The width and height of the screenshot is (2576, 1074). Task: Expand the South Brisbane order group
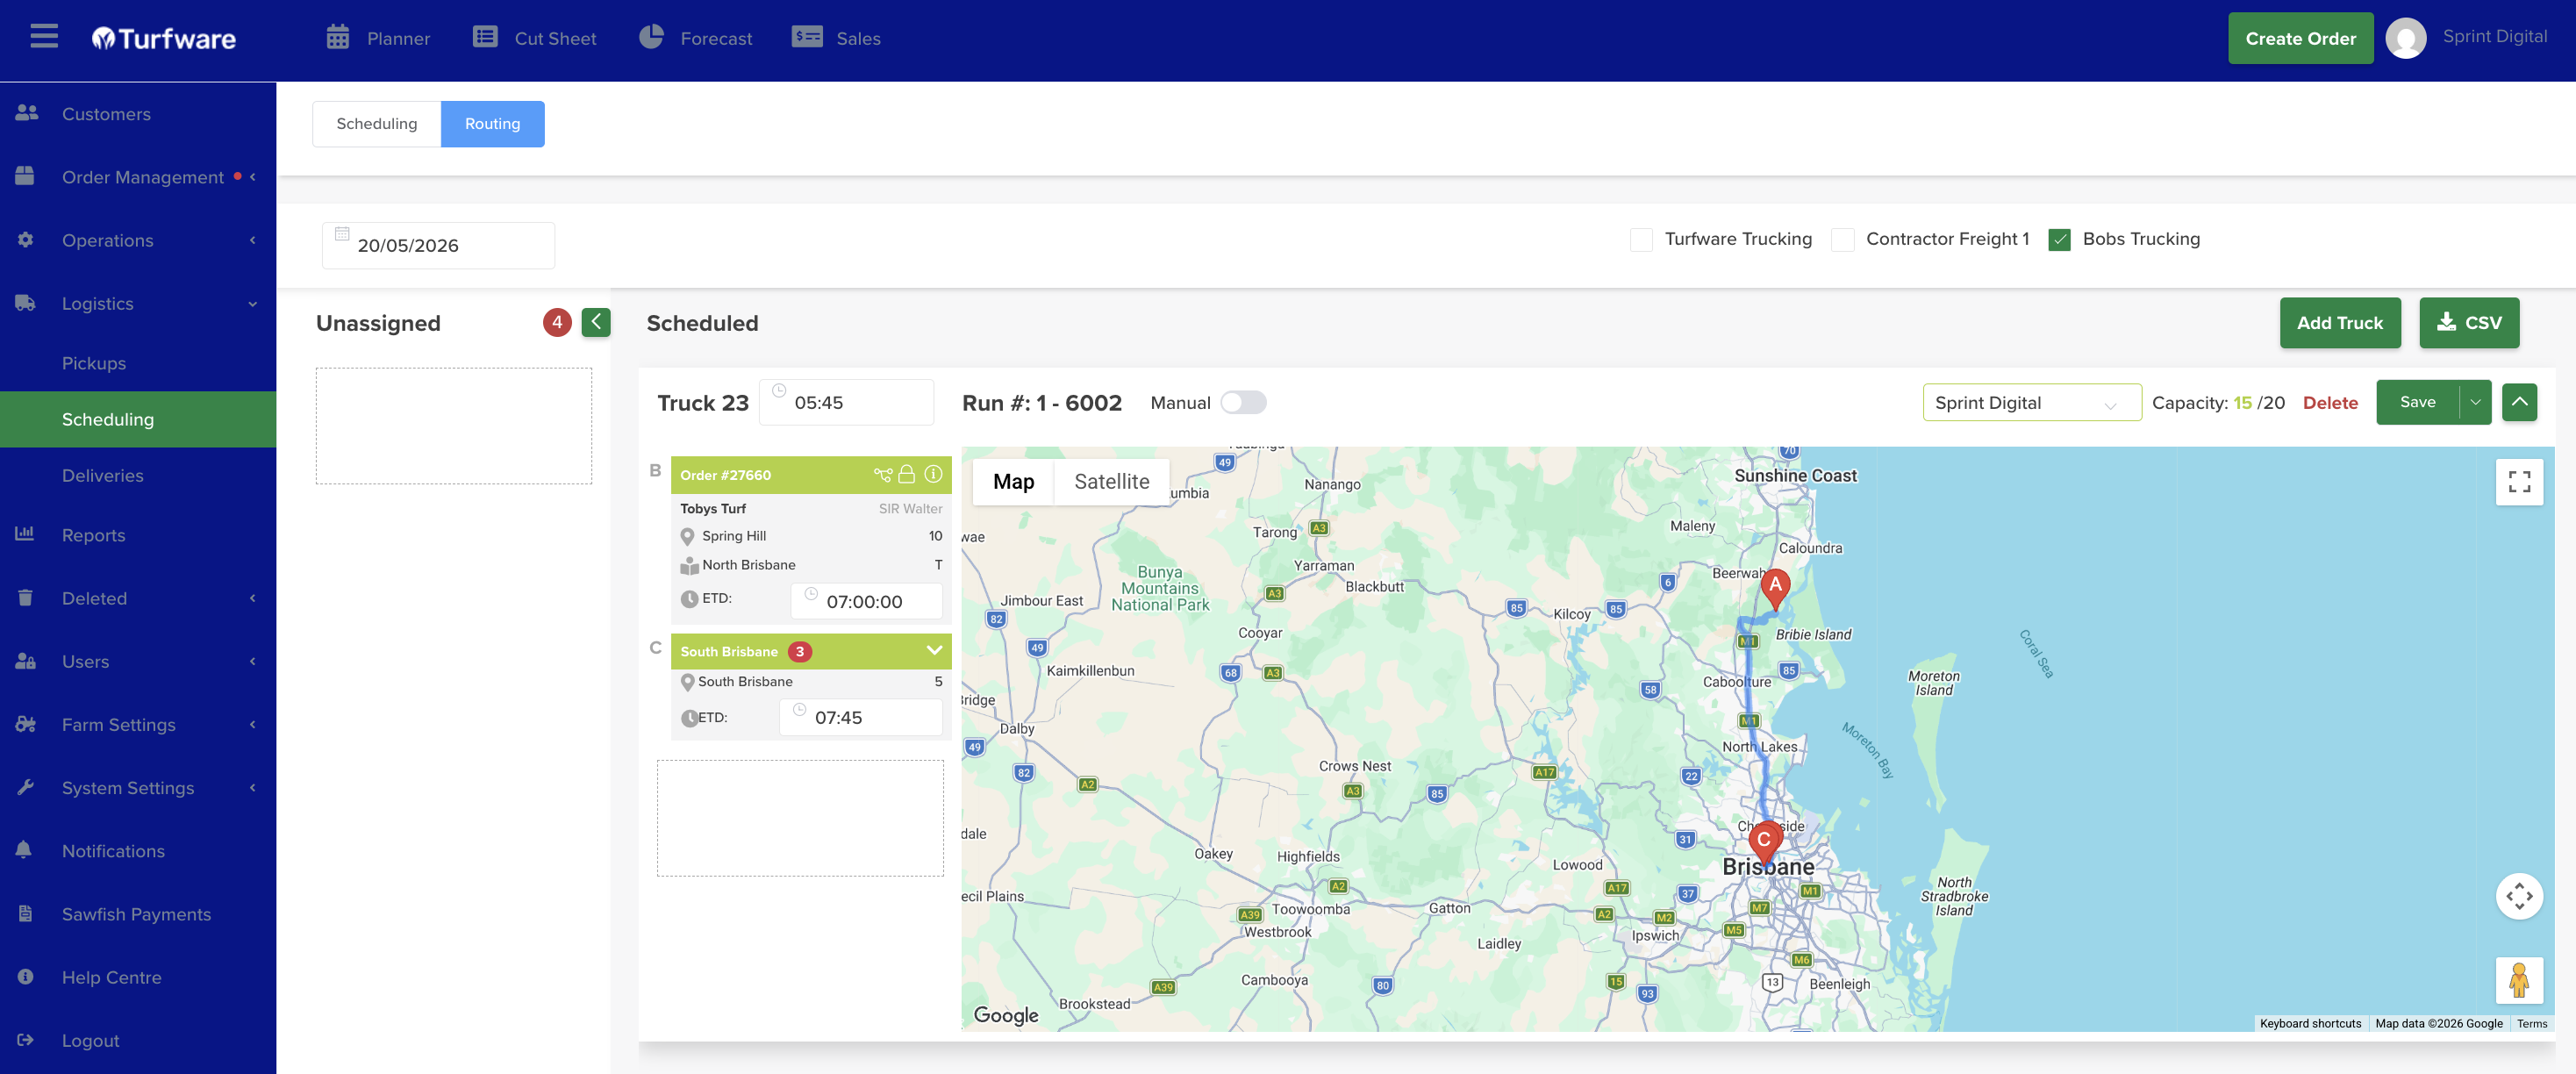(x=934, y=651)
